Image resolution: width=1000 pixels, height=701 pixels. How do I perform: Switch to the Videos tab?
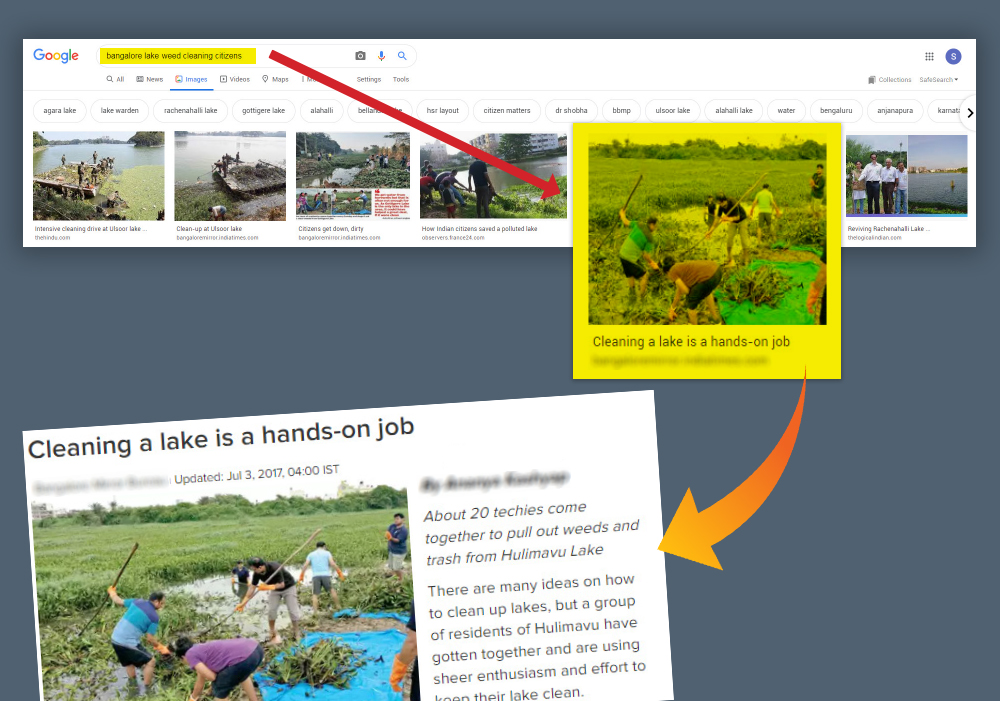click(x=235, y=79)
